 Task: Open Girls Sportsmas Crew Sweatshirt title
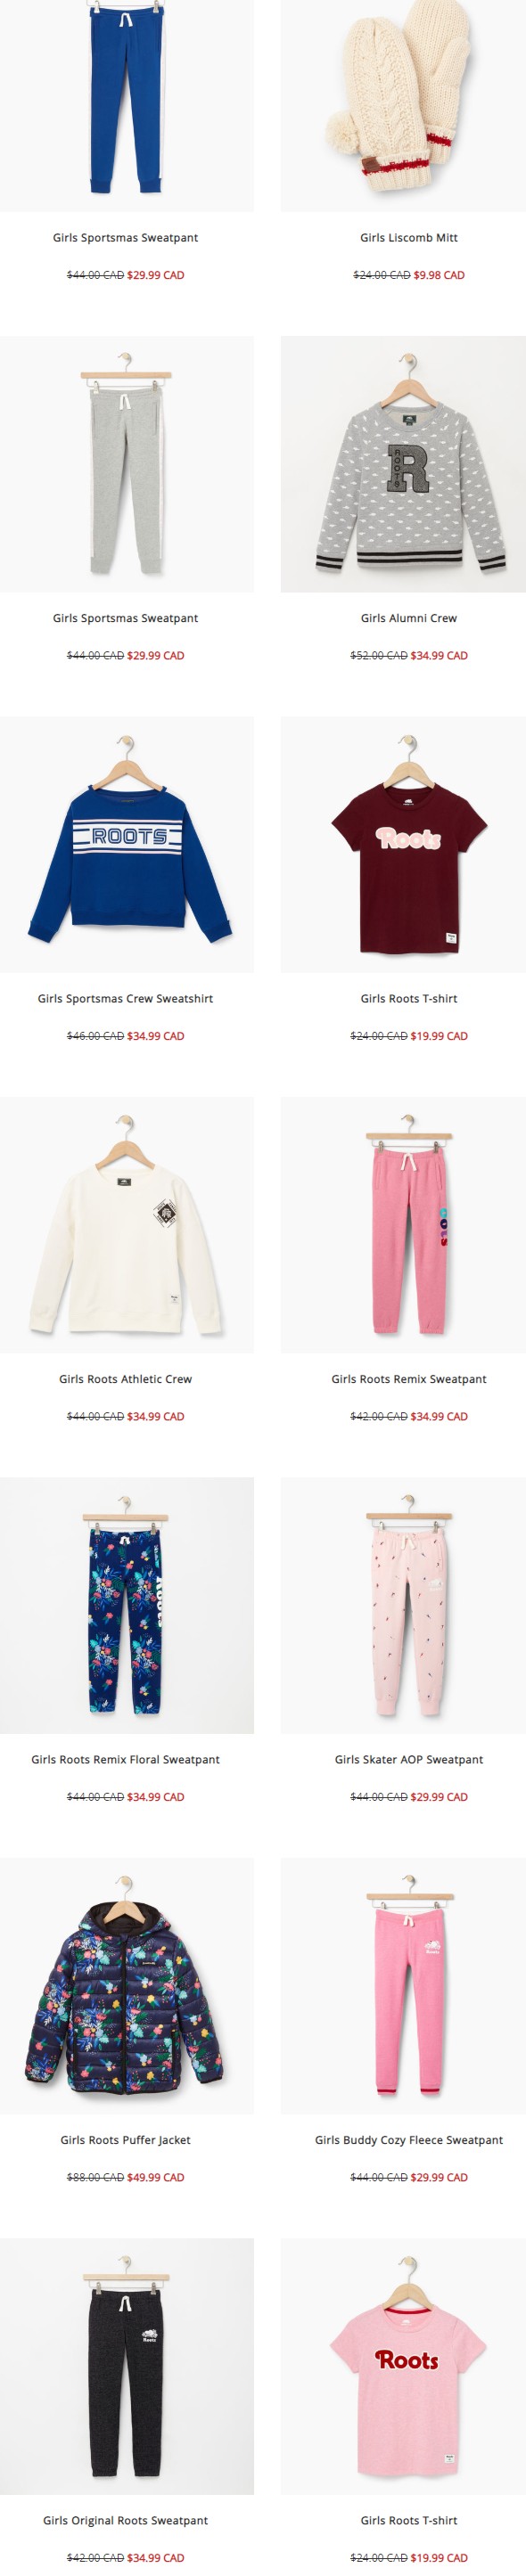pos(125,999)
